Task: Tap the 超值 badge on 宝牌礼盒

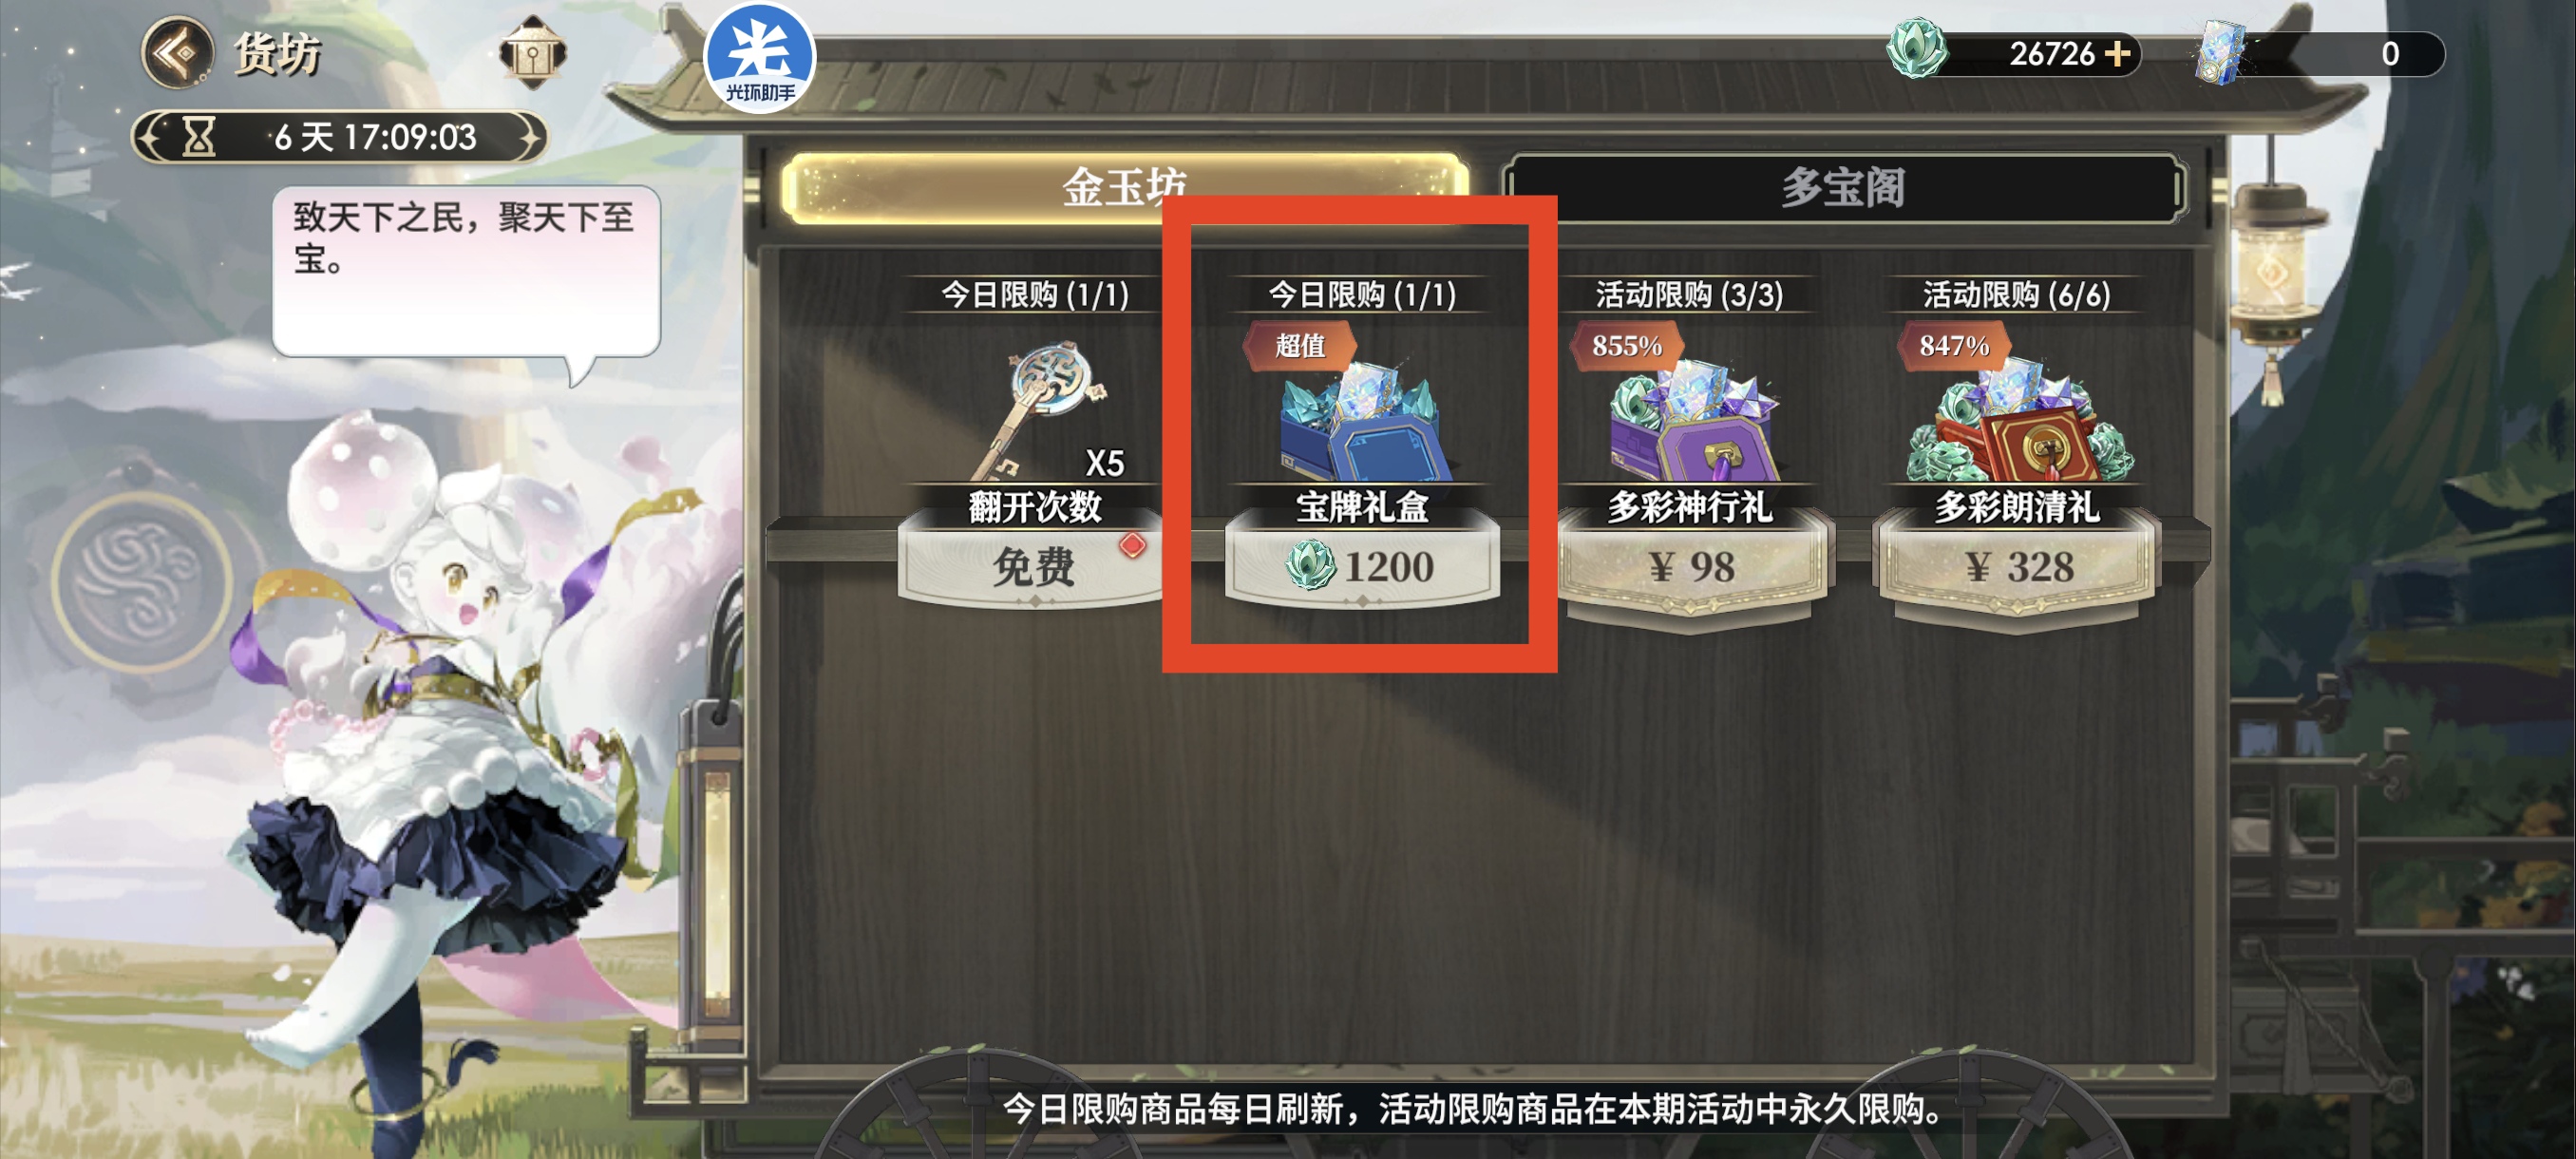Action: 1300,345
